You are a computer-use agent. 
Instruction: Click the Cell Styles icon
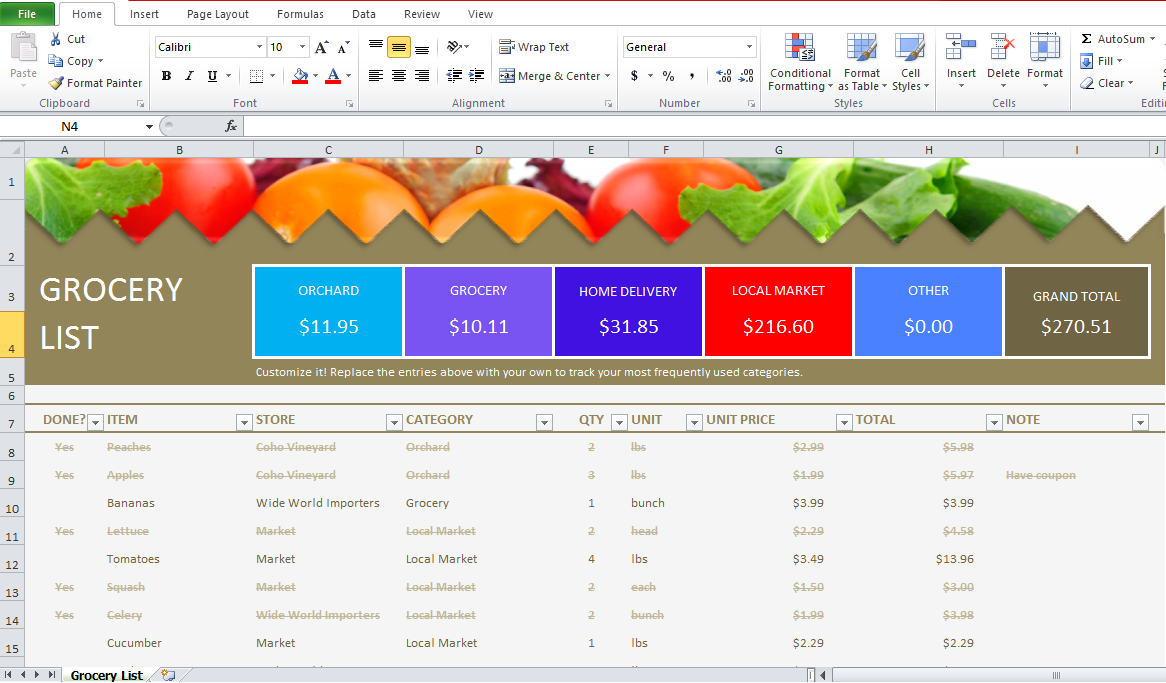(x=909, y=48)
